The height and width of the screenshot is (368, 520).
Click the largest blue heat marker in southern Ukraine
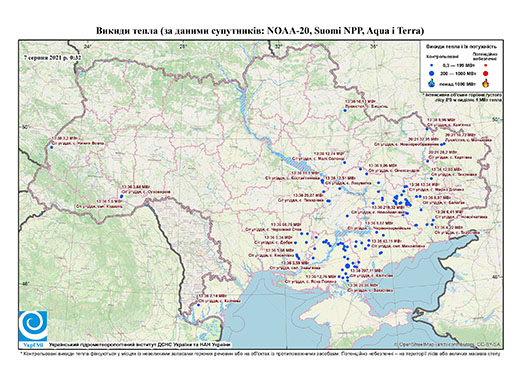347,266
